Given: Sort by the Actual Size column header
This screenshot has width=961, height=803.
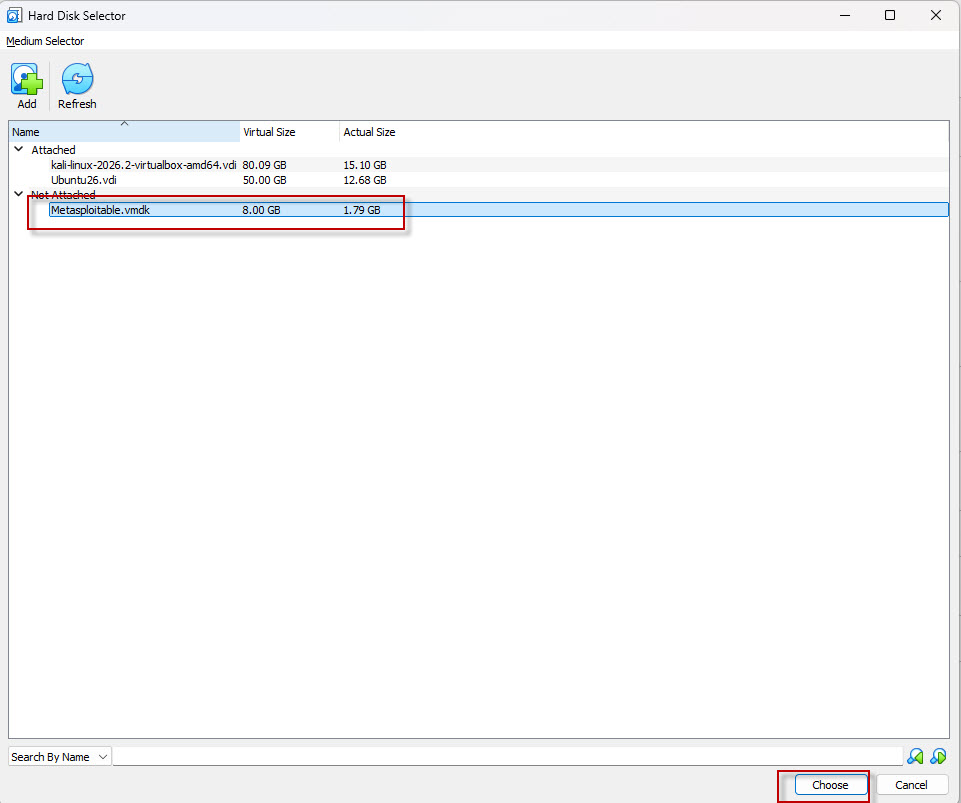Looking at the screenshot, I should click(x=369, y=132).
